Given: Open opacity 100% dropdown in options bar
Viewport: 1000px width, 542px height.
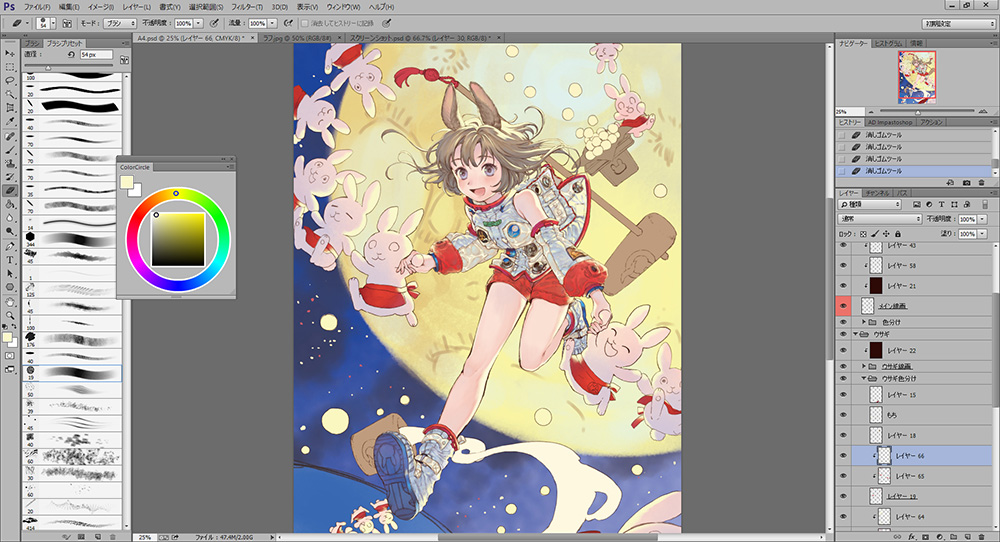Looking at the screenshot, I should 198,23.
